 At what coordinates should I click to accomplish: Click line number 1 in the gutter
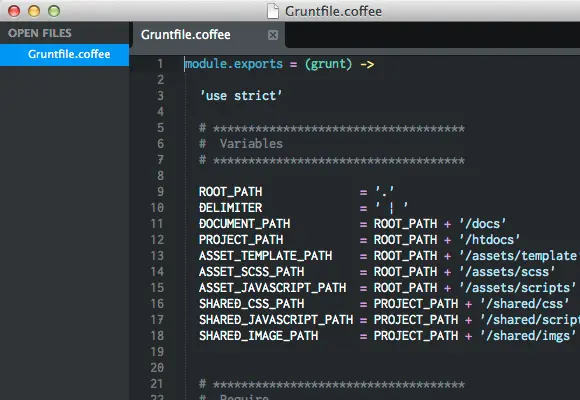(x=160, y=64)
